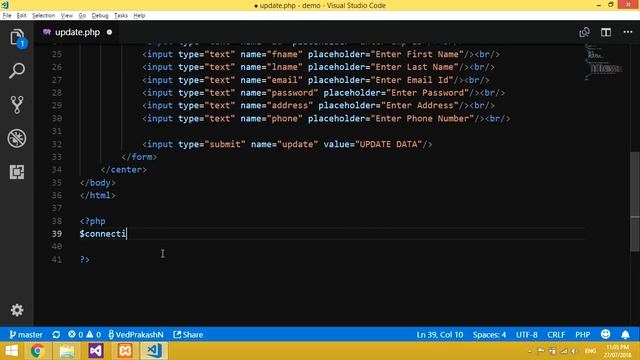Click the network icon in system tray
Viewport: 640px width, 360px height.
(564, 351)
